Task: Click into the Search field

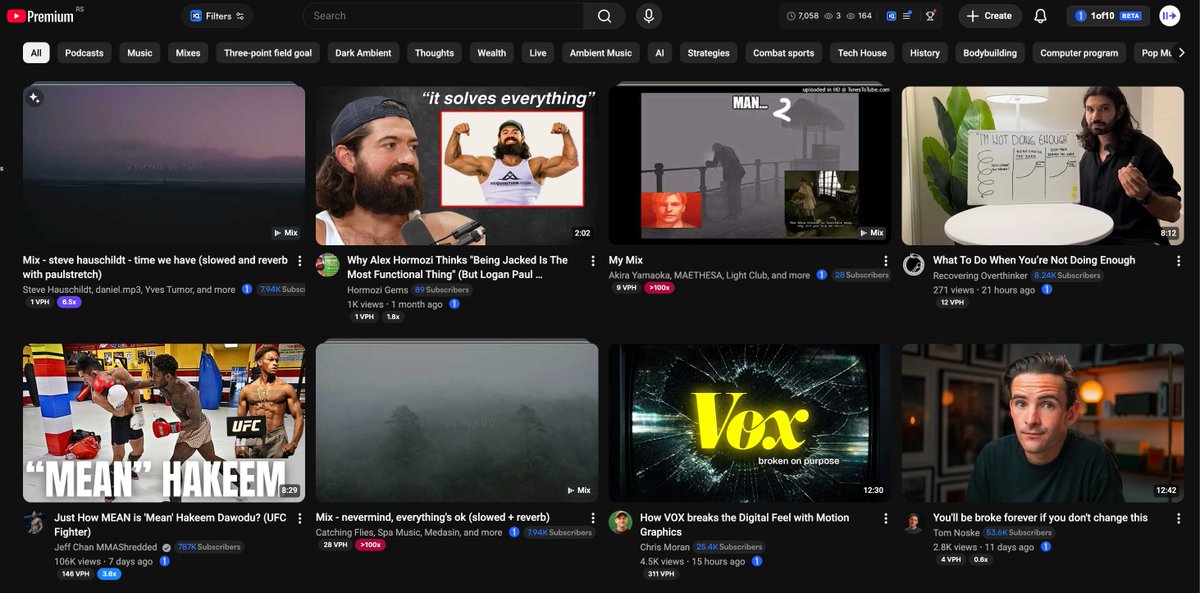Action: coord(443,16)
